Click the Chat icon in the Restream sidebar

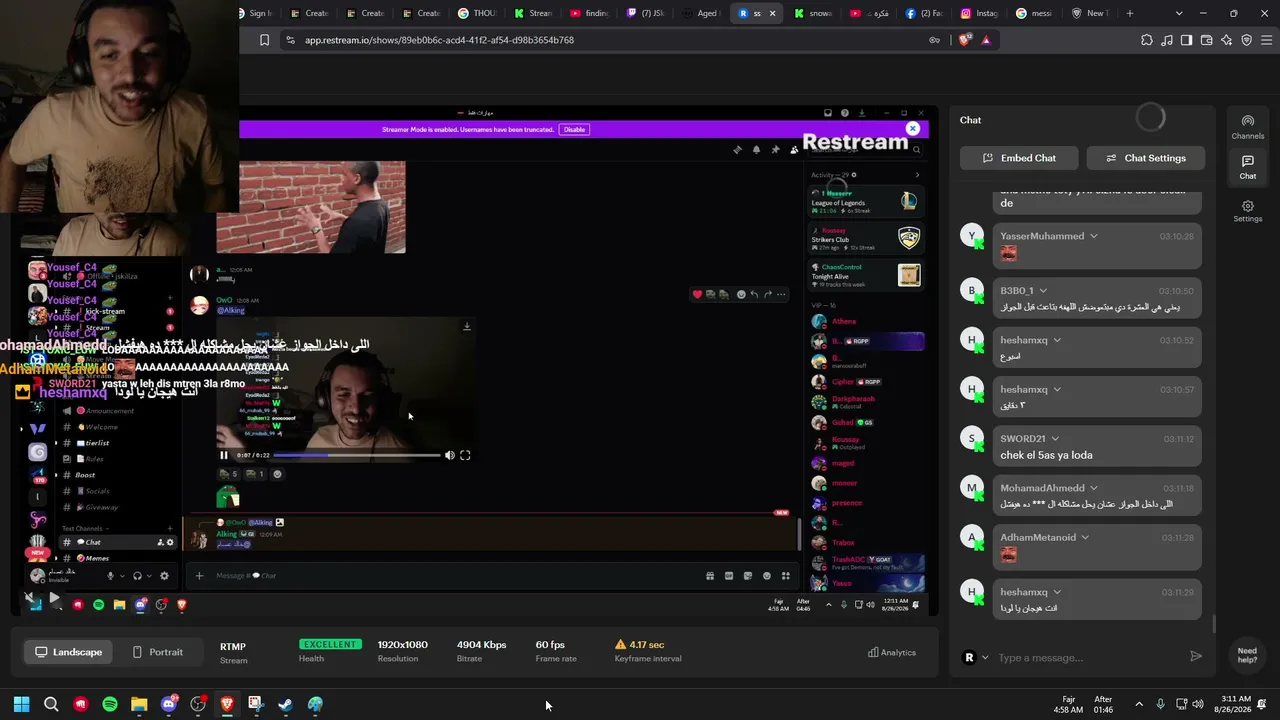coord(1247,167)
